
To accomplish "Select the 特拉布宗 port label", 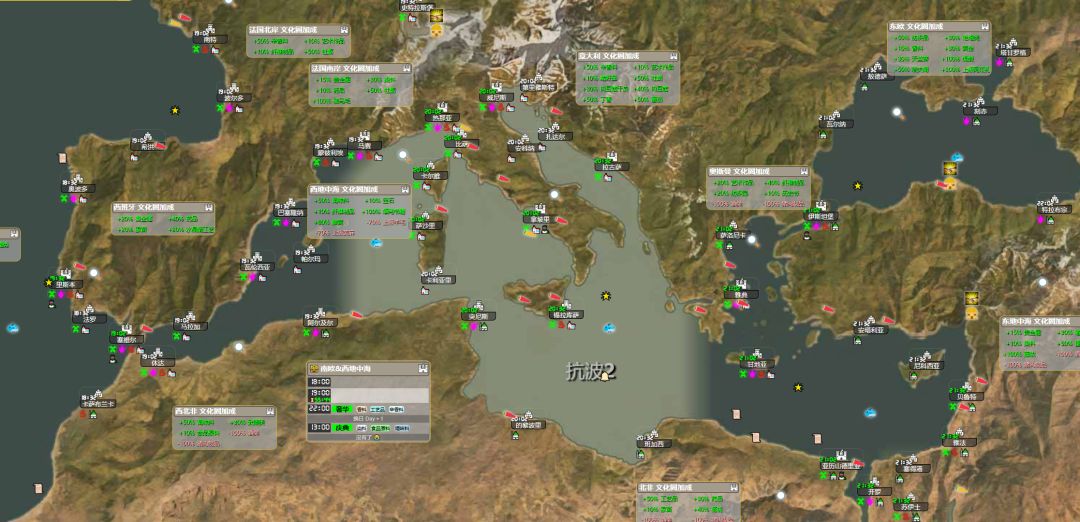I will pos(1054,209).
